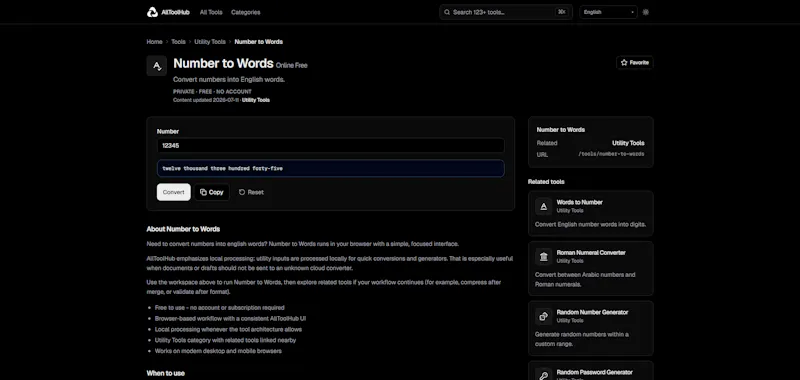Image resolution: width=800 pixels, height=380 pixels.
Task: Focus the Search 123+ tools field
Action: coord(506,12)
